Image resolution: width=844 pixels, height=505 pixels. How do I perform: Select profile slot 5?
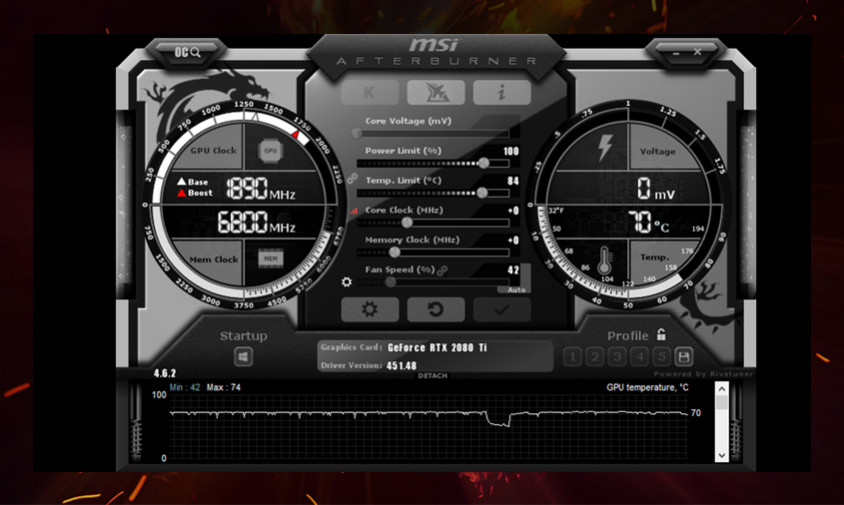tap(662, 356)
